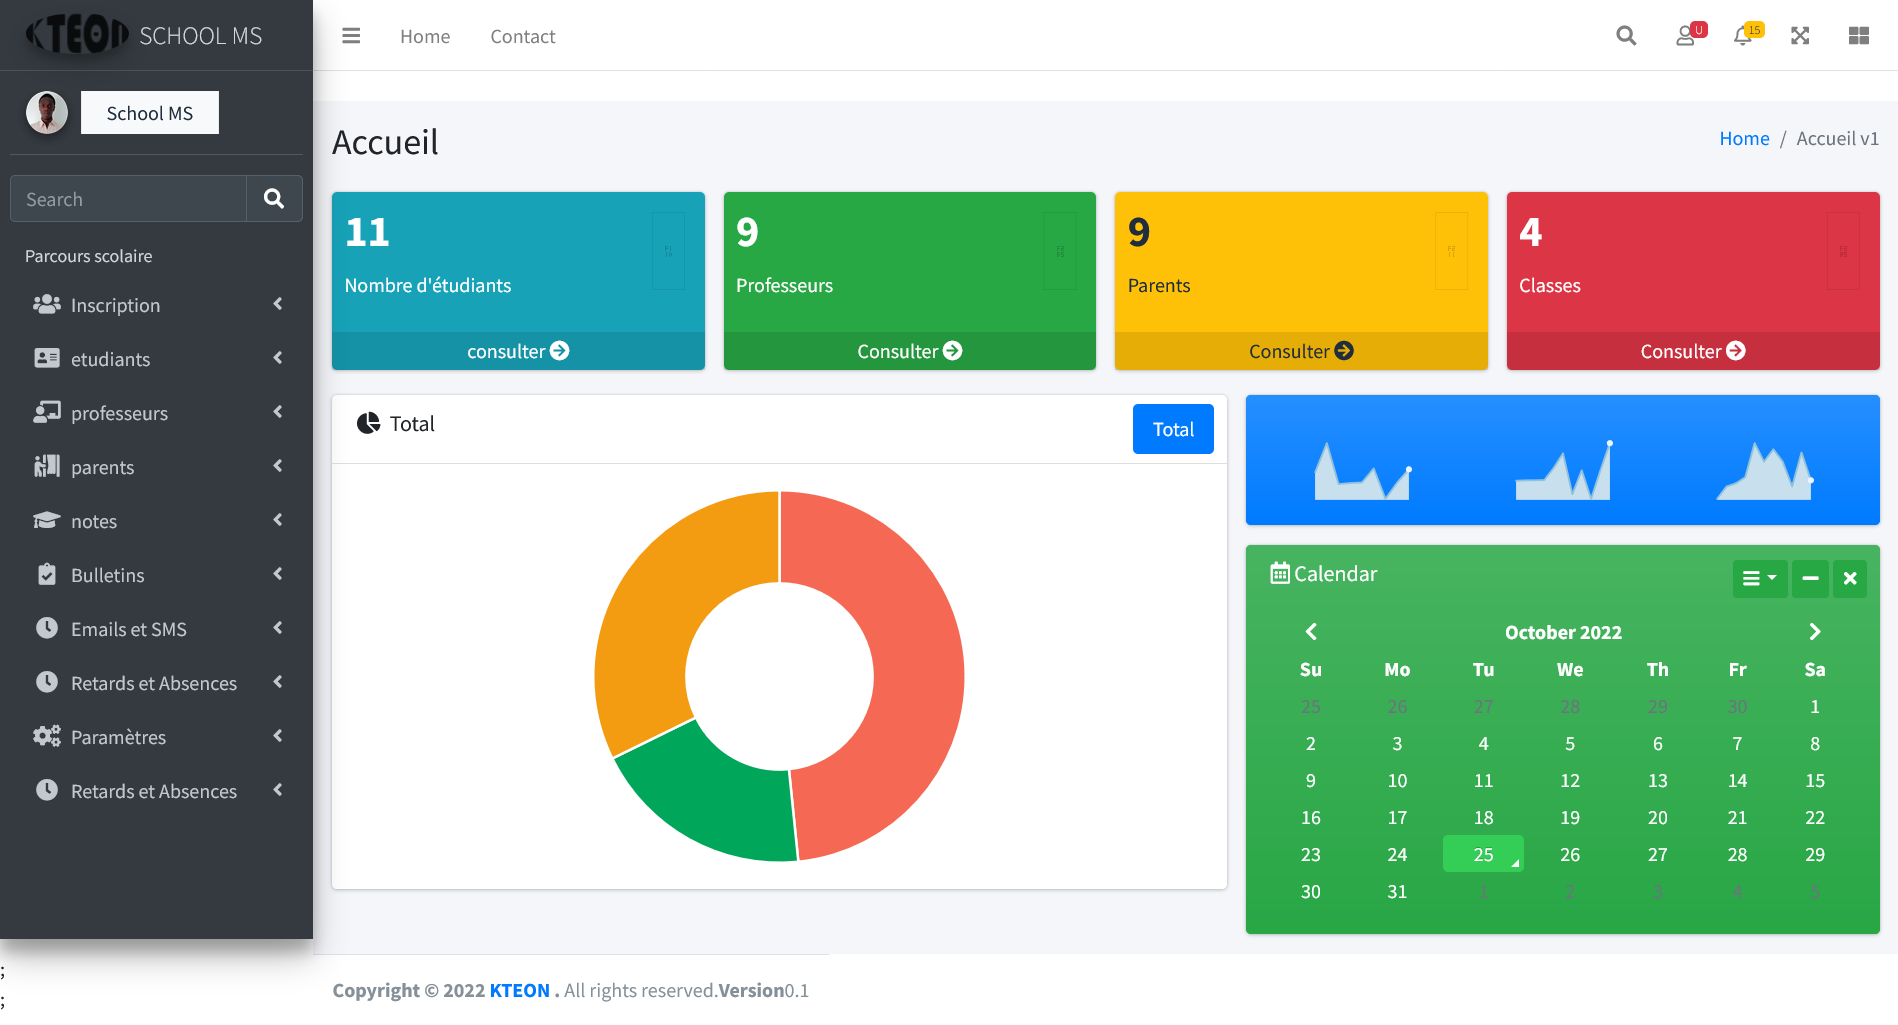Click the October 2022 calendar title

(x=1563, y=632)
